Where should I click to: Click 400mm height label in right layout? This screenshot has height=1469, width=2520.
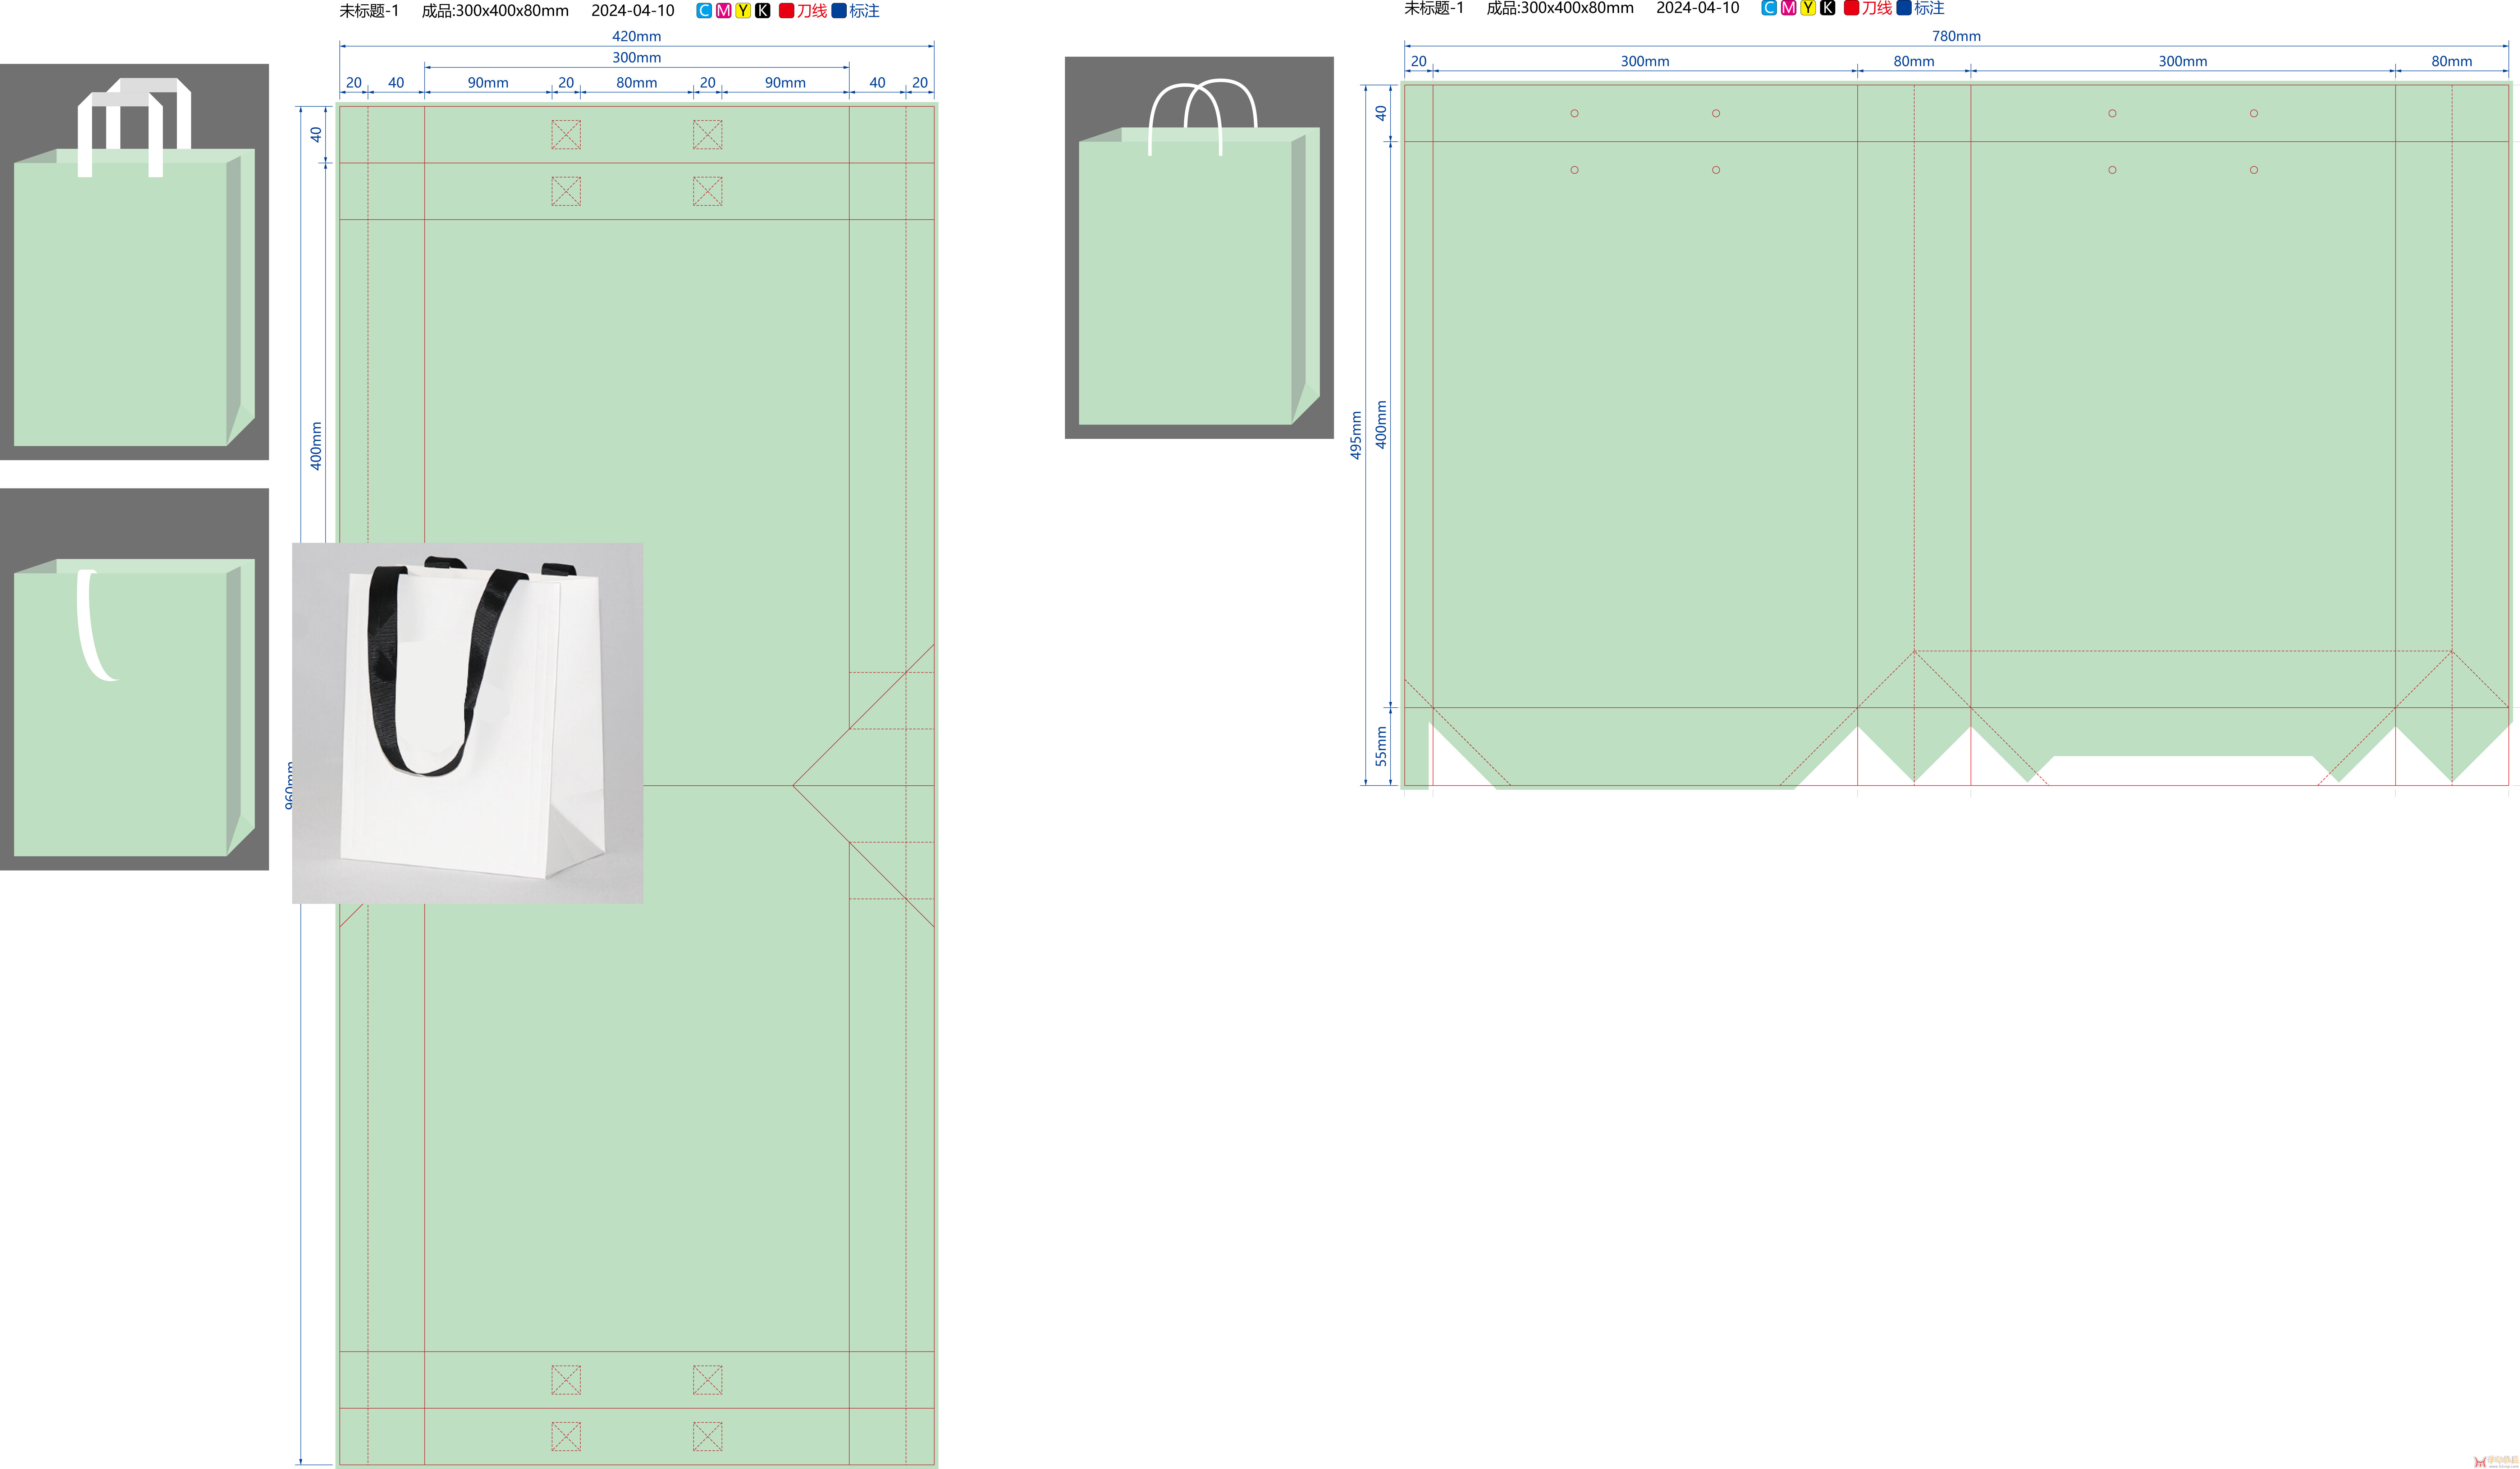1381,424
